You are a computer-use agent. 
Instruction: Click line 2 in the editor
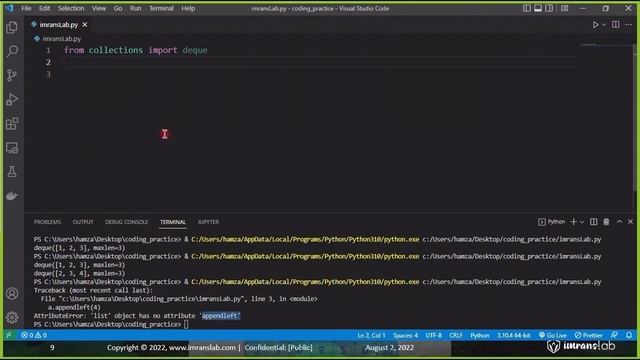coord(320,62)
